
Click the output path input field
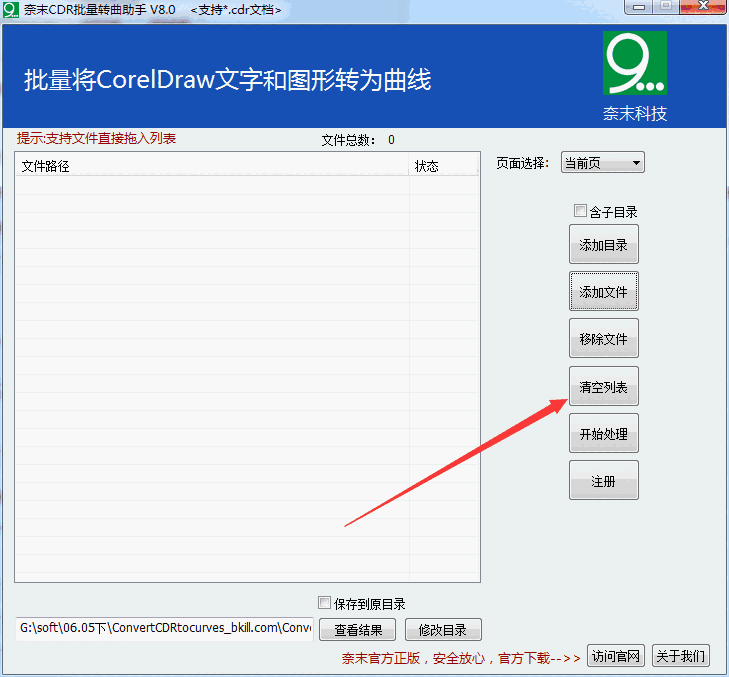165,629
